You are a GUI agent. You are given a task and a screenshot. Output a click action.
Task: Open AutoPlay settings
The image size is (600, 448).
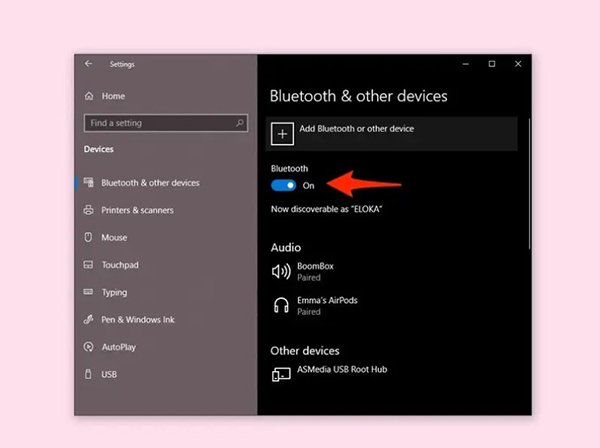pos(119,347)
